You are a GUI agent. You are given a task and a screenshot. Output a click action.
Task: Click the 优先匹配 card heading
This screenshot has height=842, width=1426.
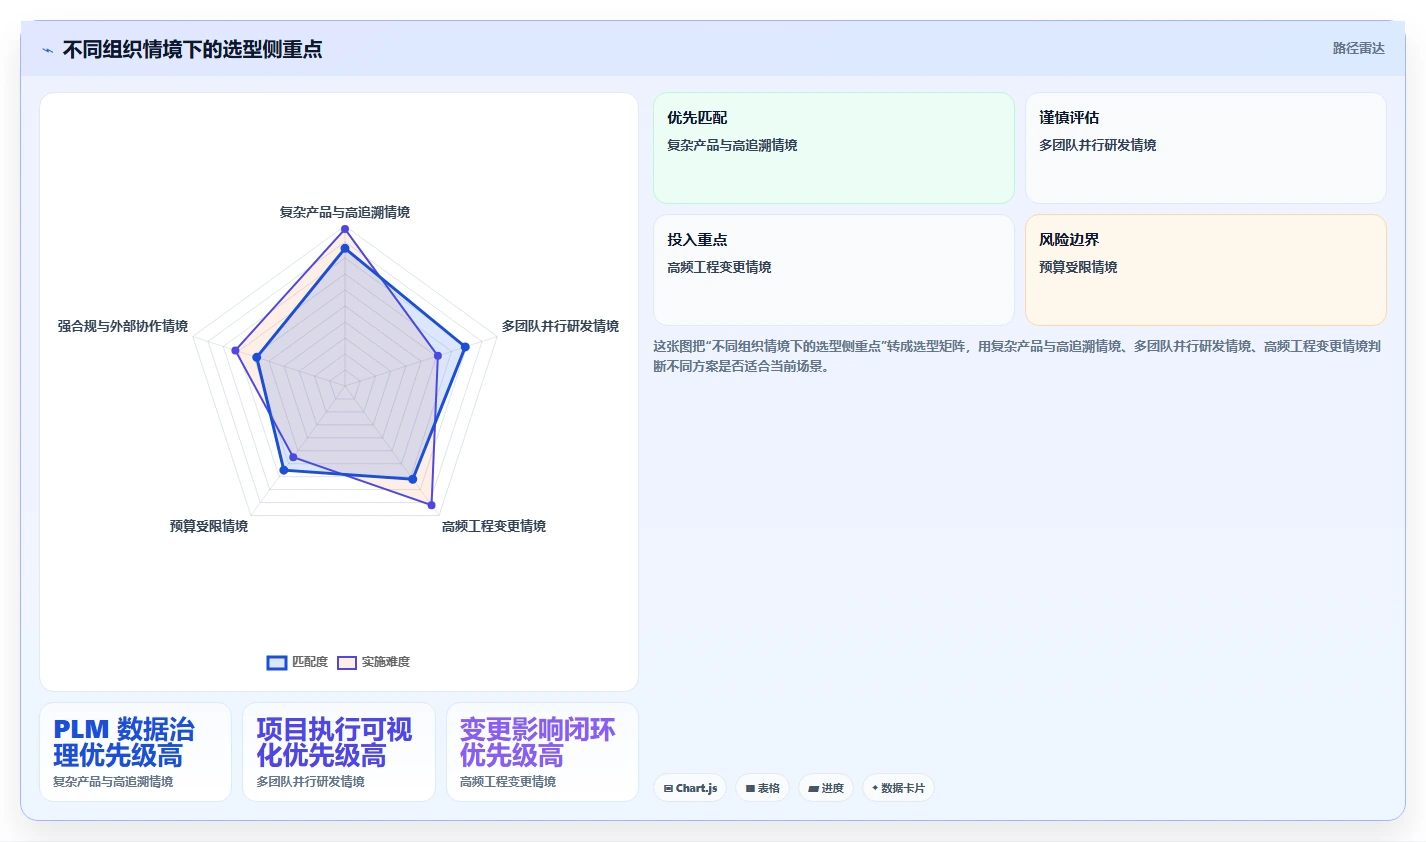[x=697, y=117]
